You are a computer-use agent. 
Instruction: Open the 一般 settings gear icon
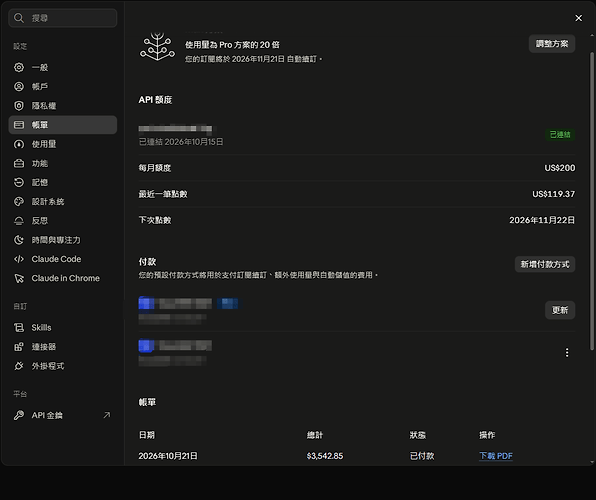pyautogui.click(x=19, y=67)
